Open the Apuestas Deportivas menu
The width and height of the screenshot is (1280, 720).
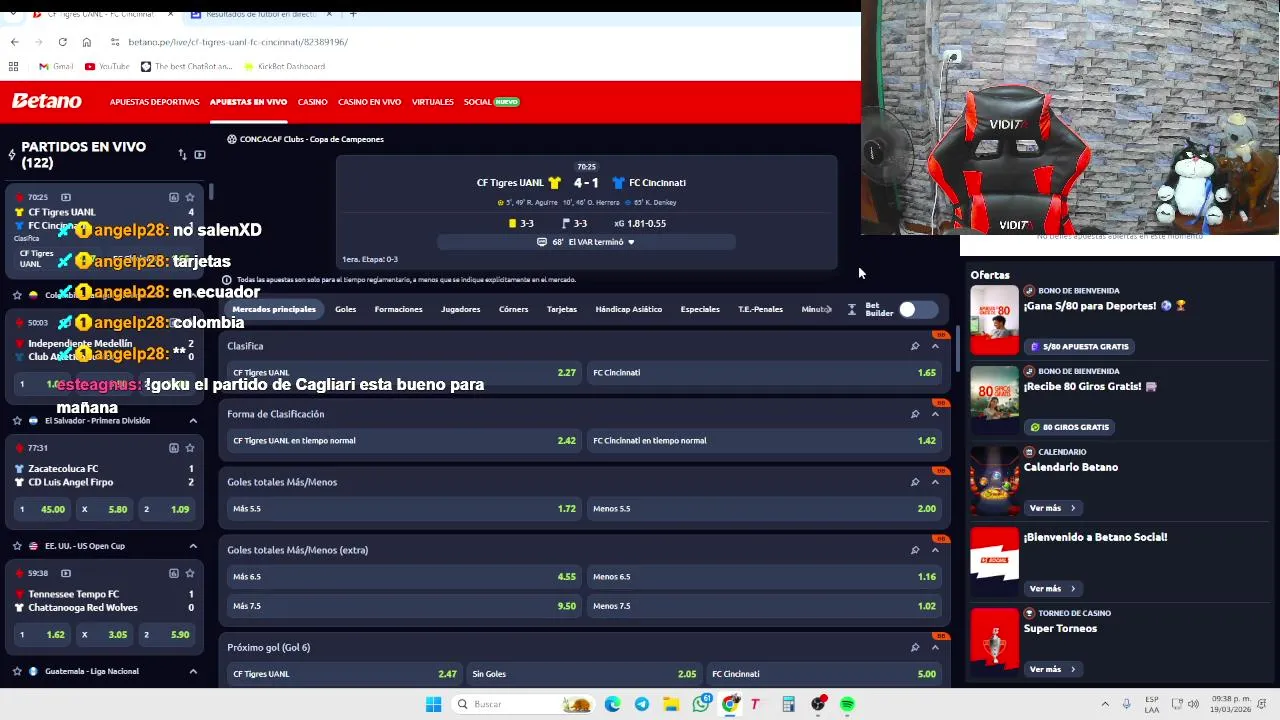[154, 102]
